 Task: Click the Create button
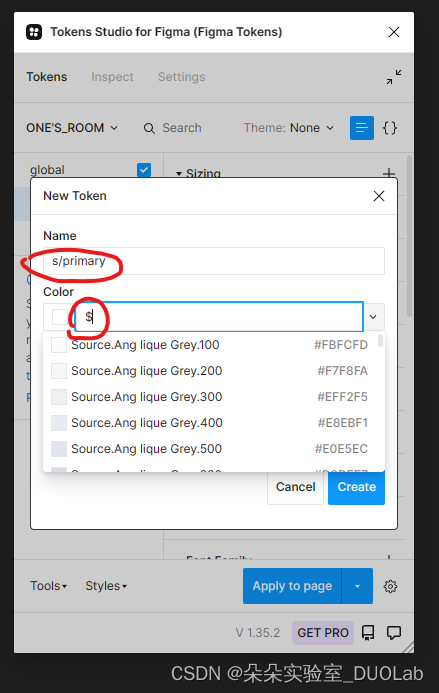point(356,487)
